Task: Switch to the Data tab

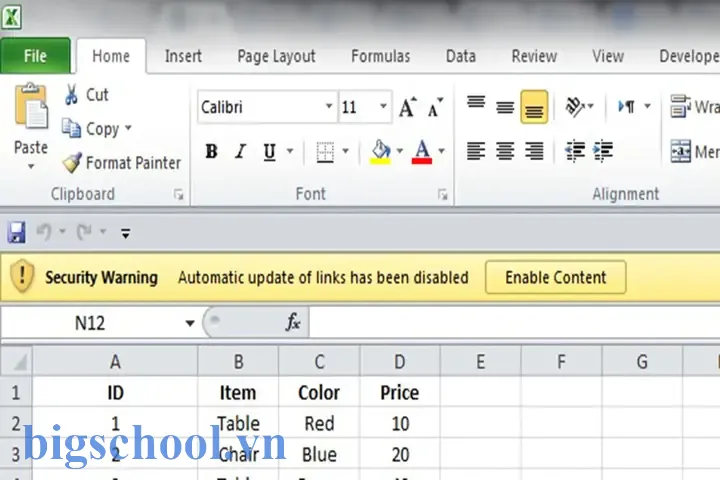Action: tap(461, 56)
